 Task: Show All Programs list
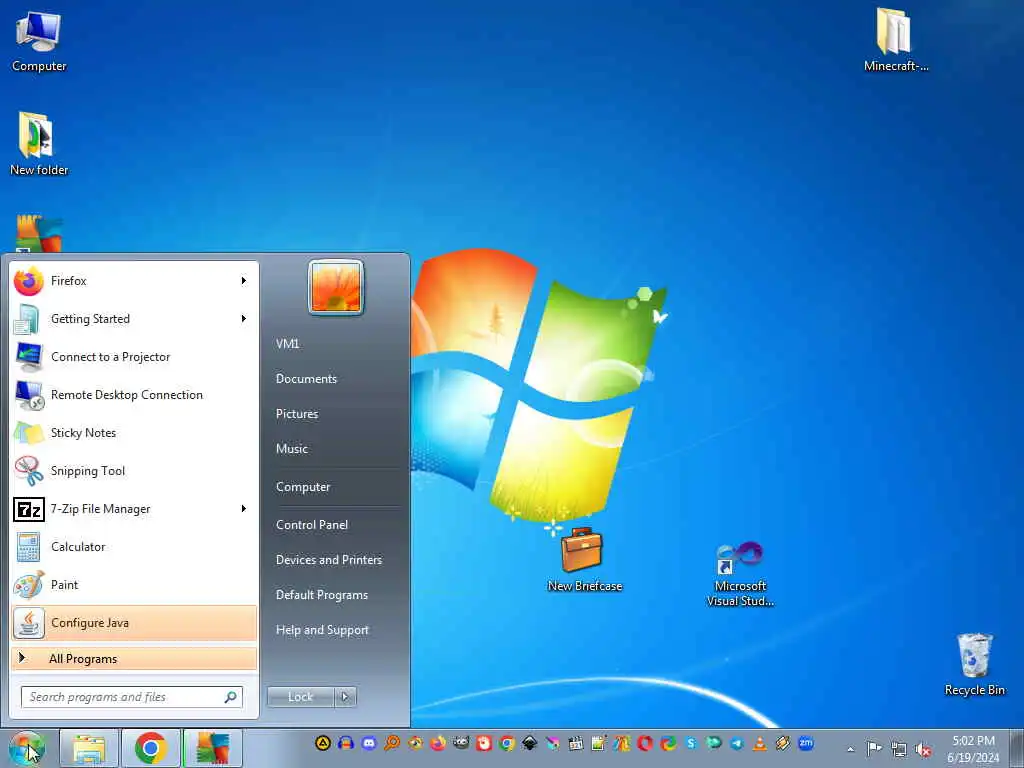(134, 658)
